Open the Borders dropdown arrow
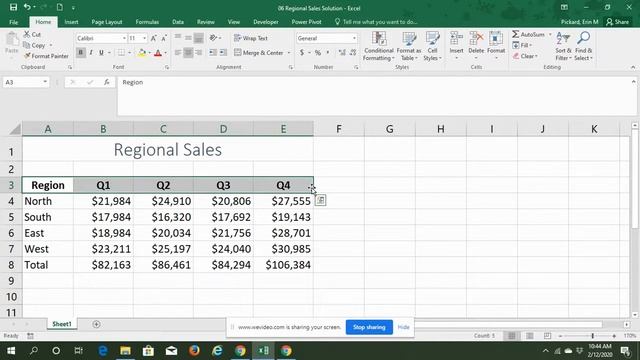The image size is (640, 360). pos(129,53)
